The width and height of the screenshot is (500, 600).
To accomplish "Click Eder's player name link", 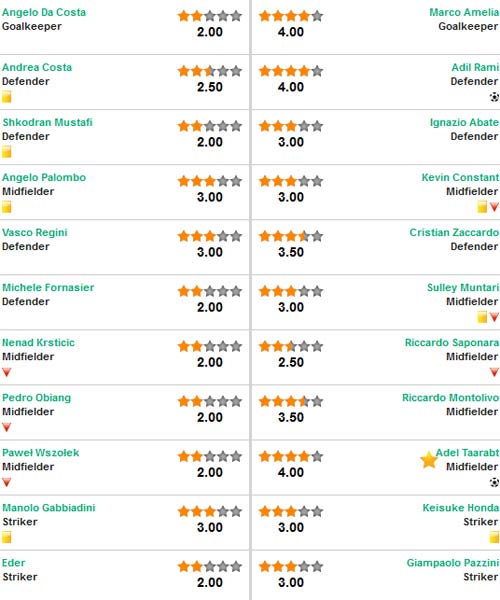I will 13,563.
